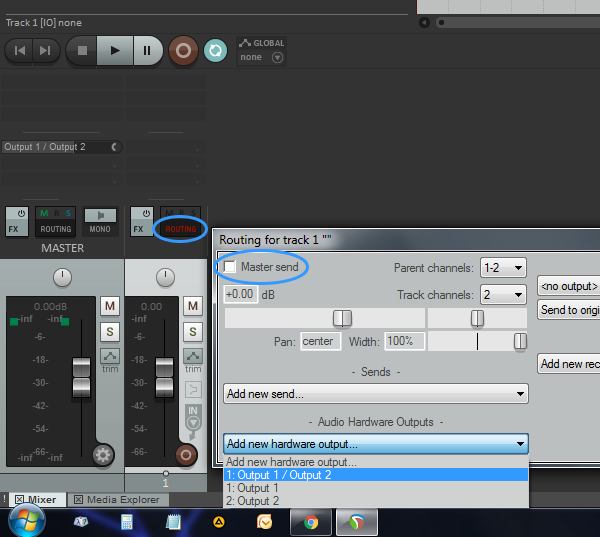Open the Add new send dropdown

point(375,394)
